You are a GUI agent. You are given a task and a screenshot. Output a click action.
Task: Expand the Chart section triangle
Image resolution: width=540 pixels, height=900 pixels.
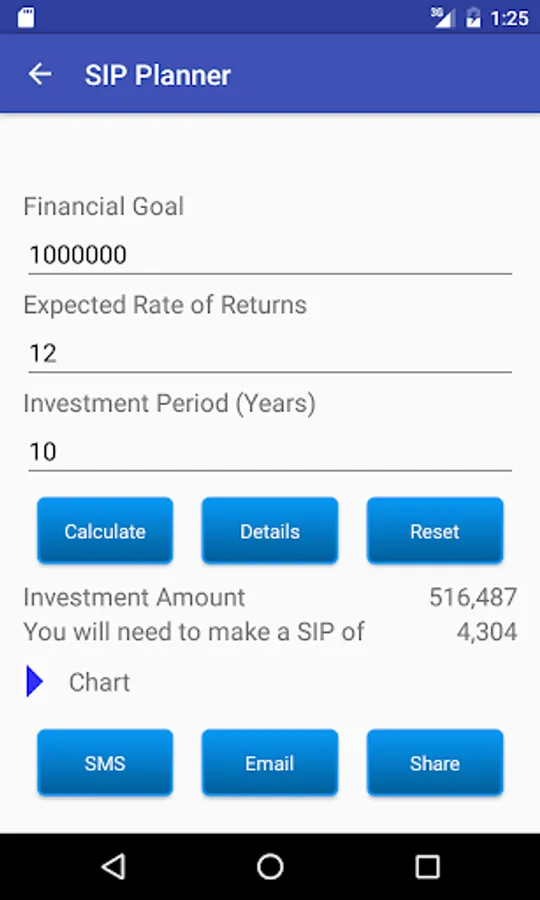[34, 681]
